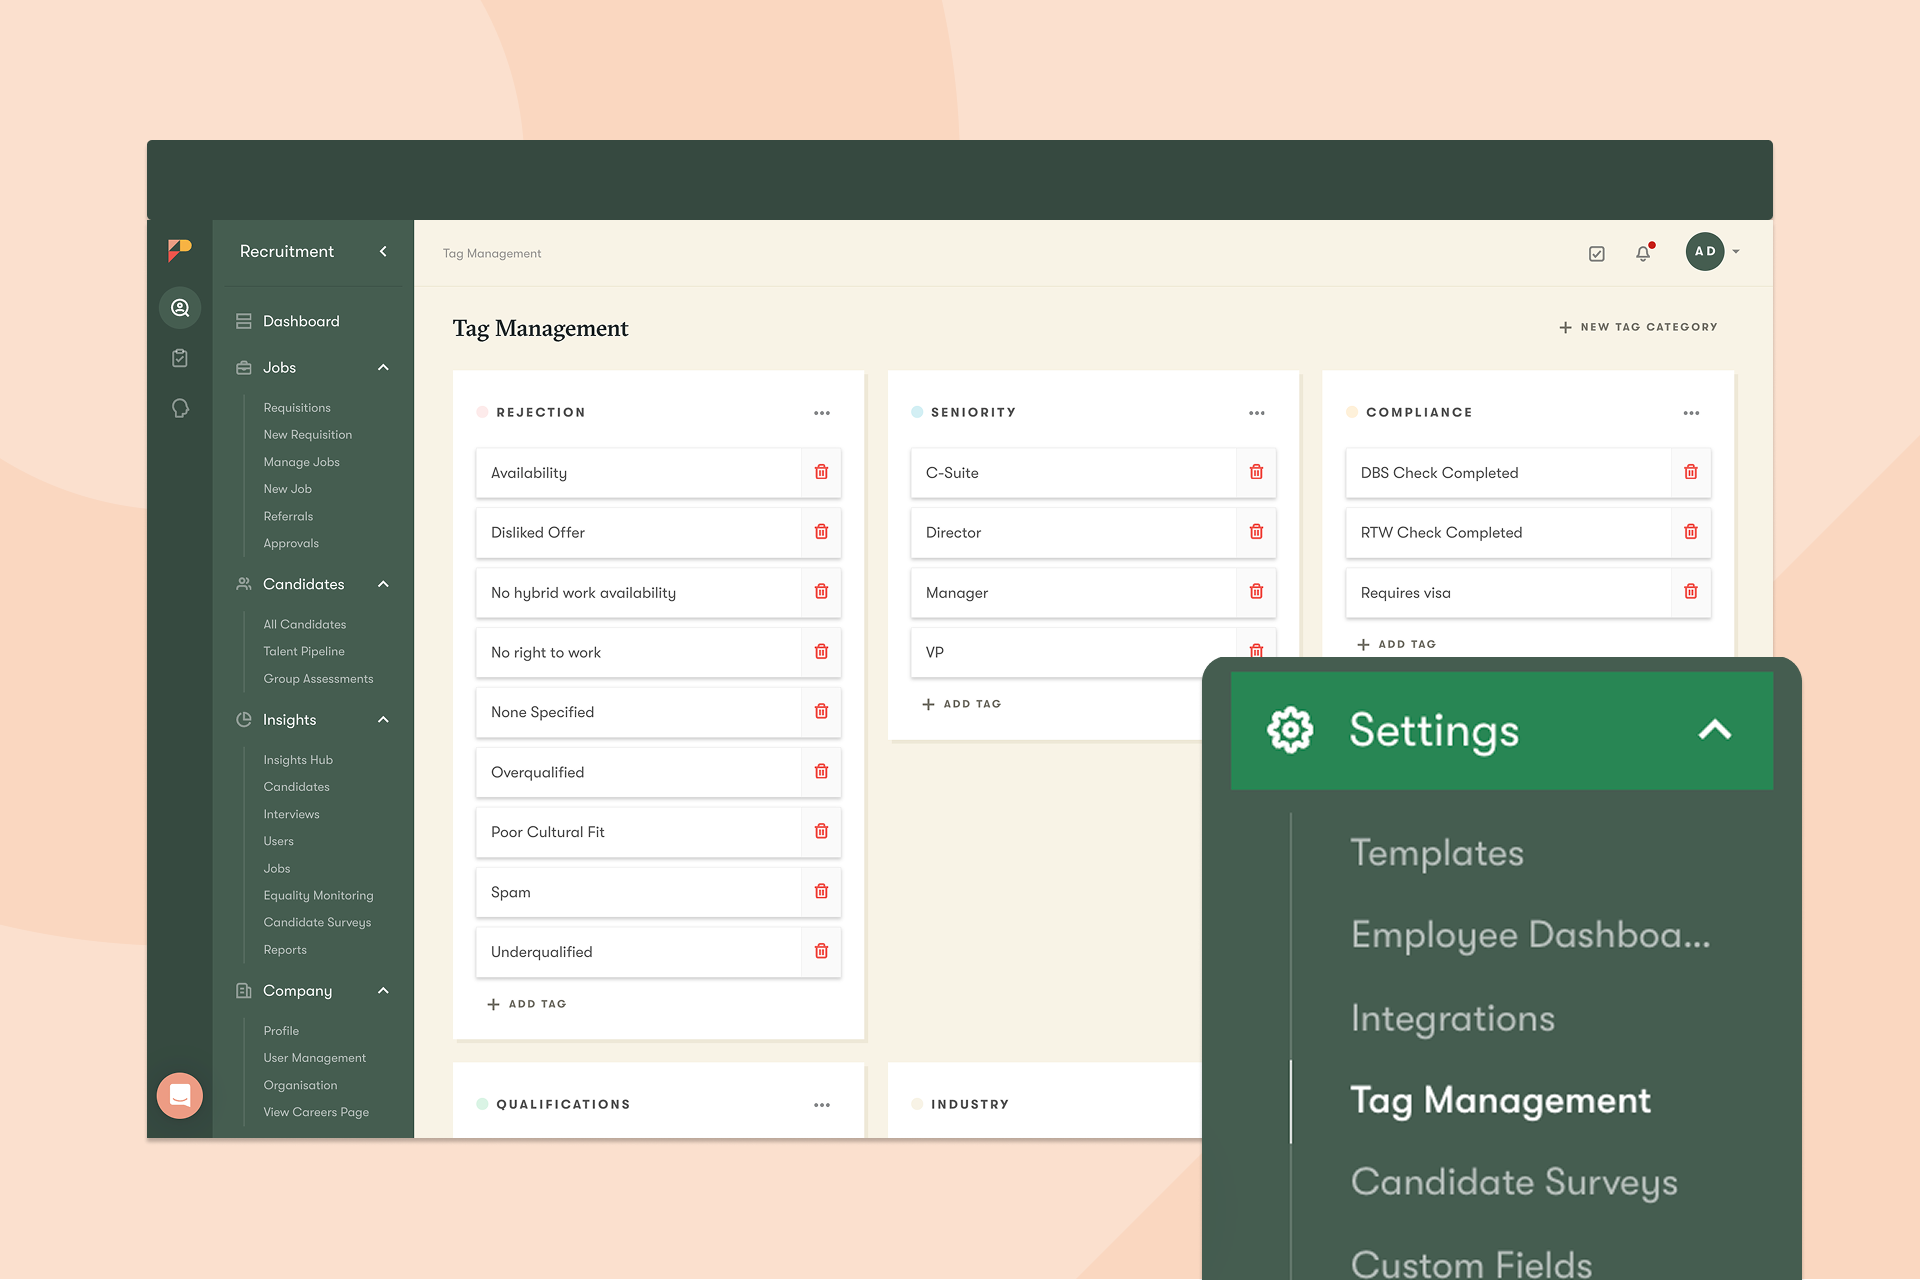The image size is (1920, 1280).
Task: Delete the Spam tag with trash icon
Action: (821, 891)
